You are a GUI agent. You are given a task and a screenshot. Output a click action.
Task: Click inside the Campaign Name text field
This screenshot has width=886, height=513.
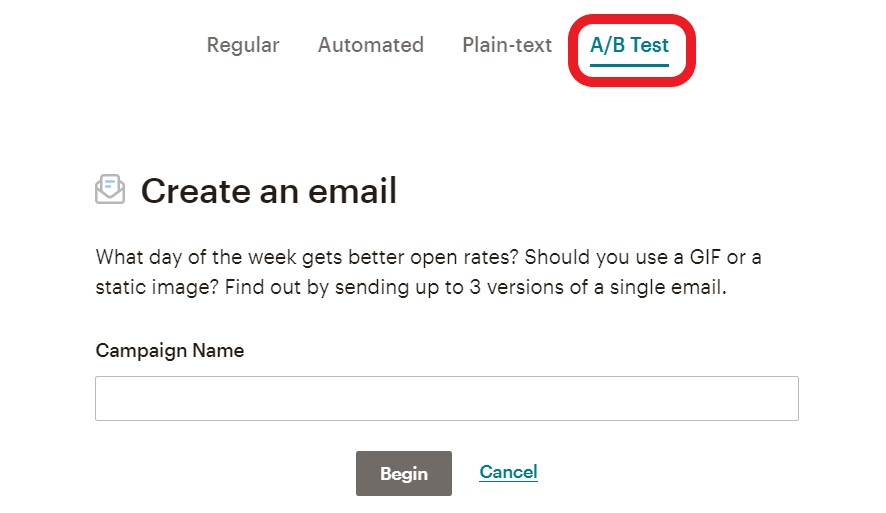click(446, 398)
